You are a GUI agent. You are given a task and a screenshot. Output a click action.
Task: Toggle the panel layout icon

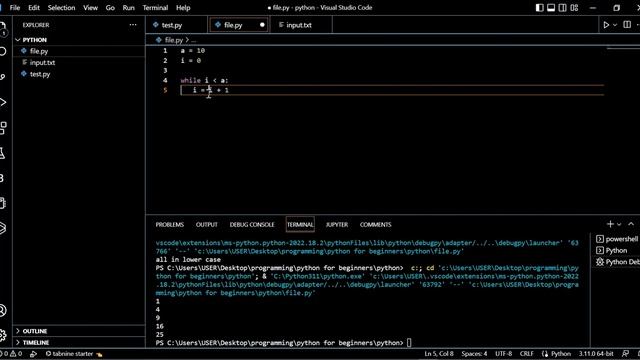551,8
